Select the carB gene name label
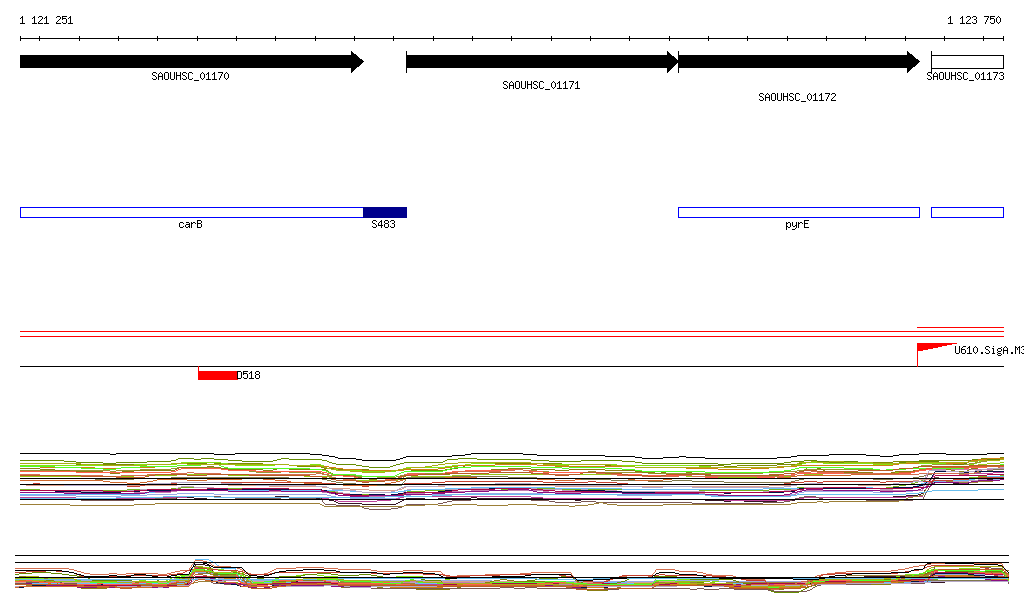Image resolution: width=1024 pixels, height=611 pixels. point(190,225)
